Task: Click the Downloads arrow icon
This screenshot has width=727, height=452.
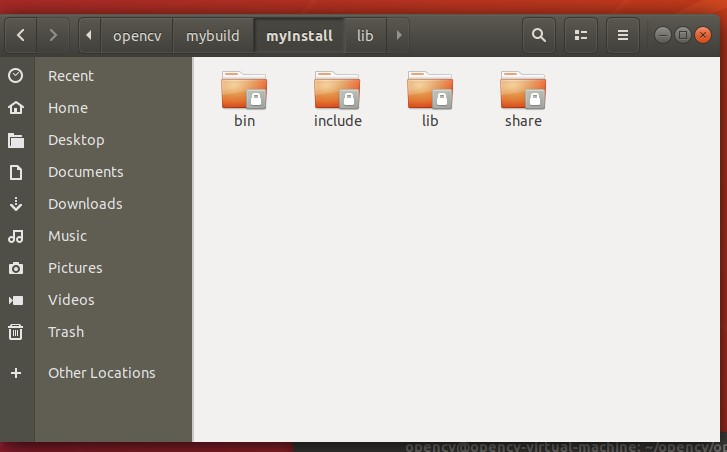Action: point(16,204)
